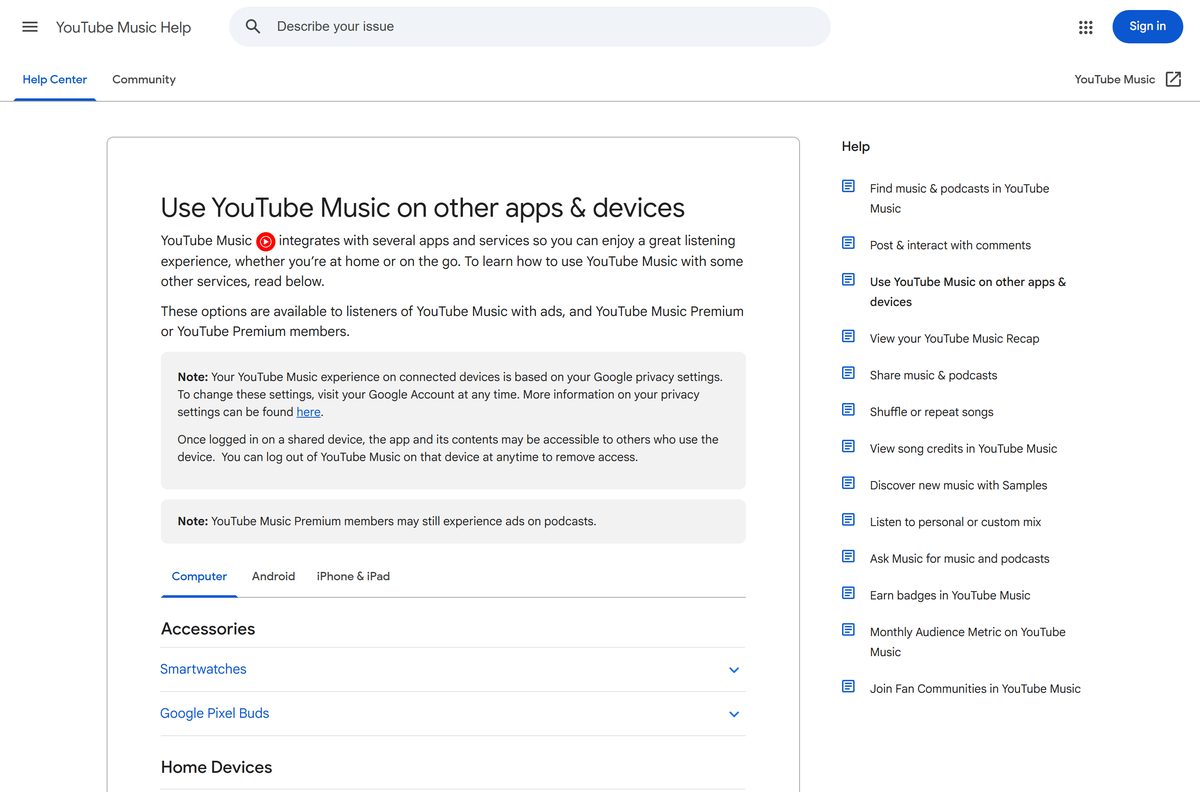Image resolution: width=1200 pixels, height=792 pixels.
Task: Select the Android tab
Action: [273, 576]
